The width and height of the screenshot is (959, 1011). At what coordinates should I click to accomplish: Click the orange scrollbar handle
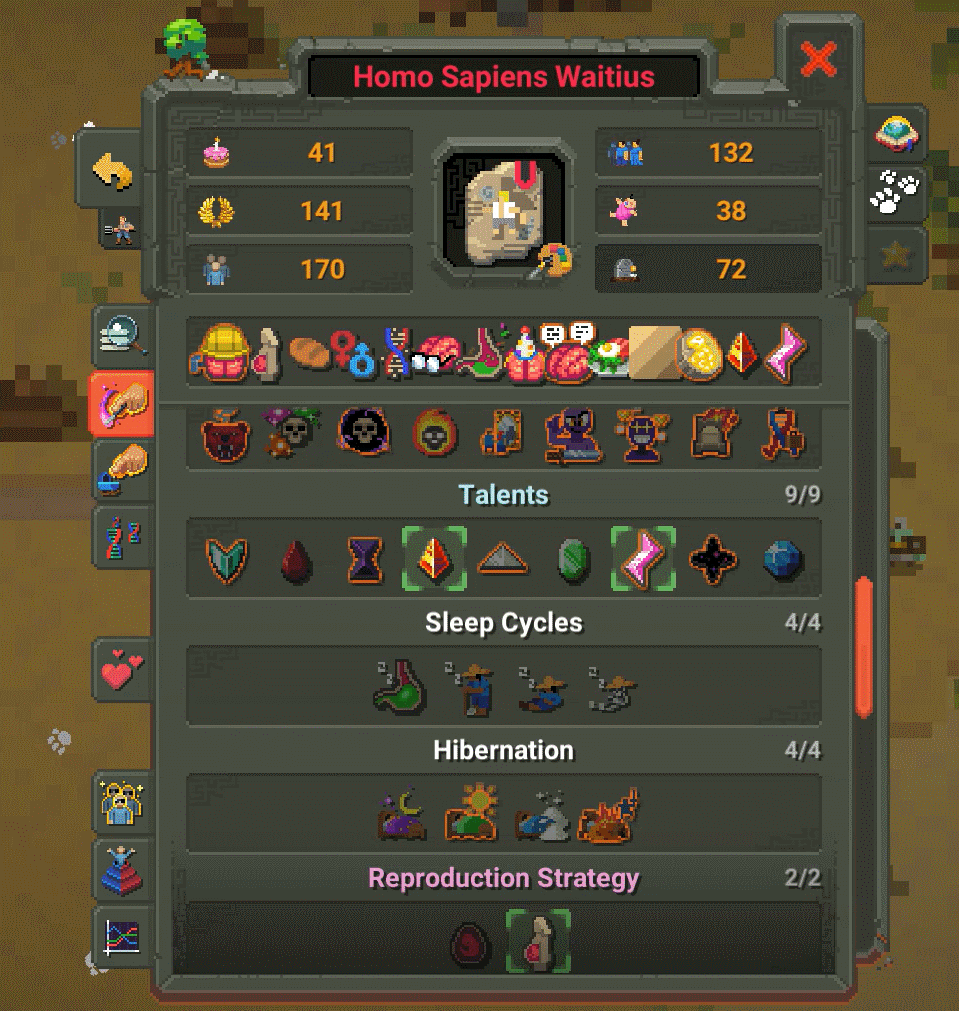click(864, 647)
